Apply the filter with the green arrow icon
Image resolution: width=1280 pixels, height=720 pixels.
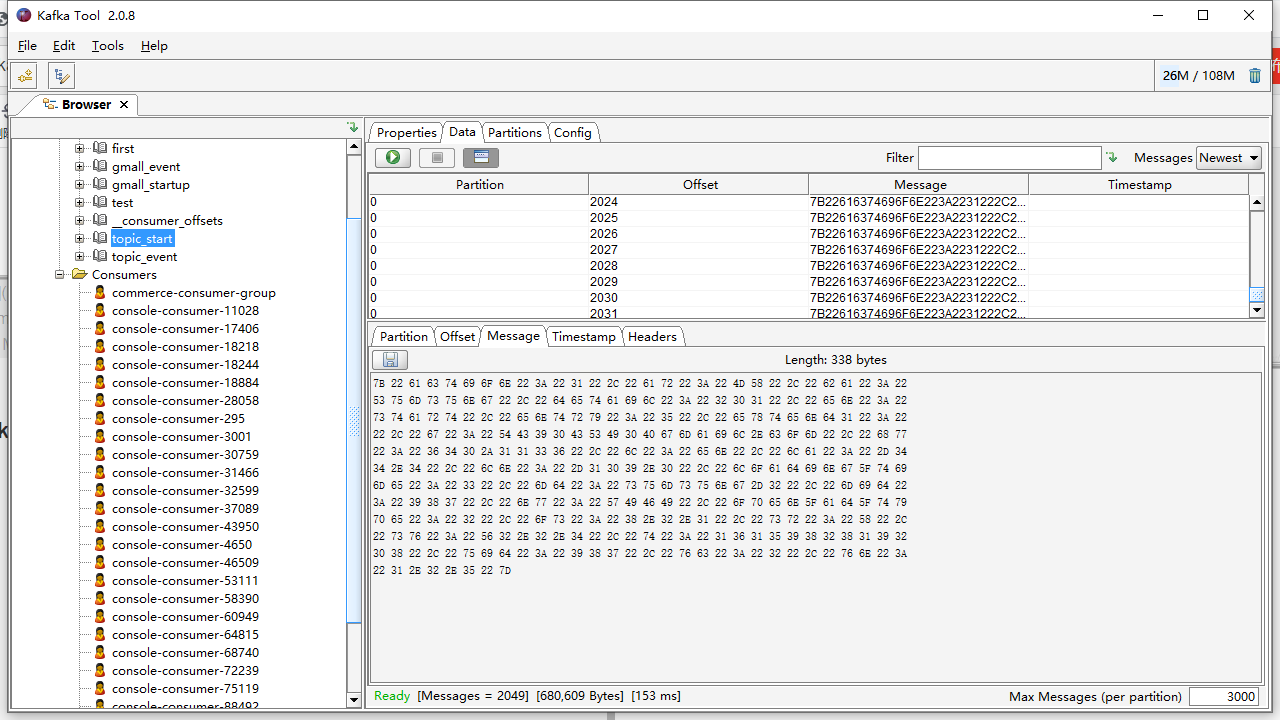click(x=1111, y=158)
